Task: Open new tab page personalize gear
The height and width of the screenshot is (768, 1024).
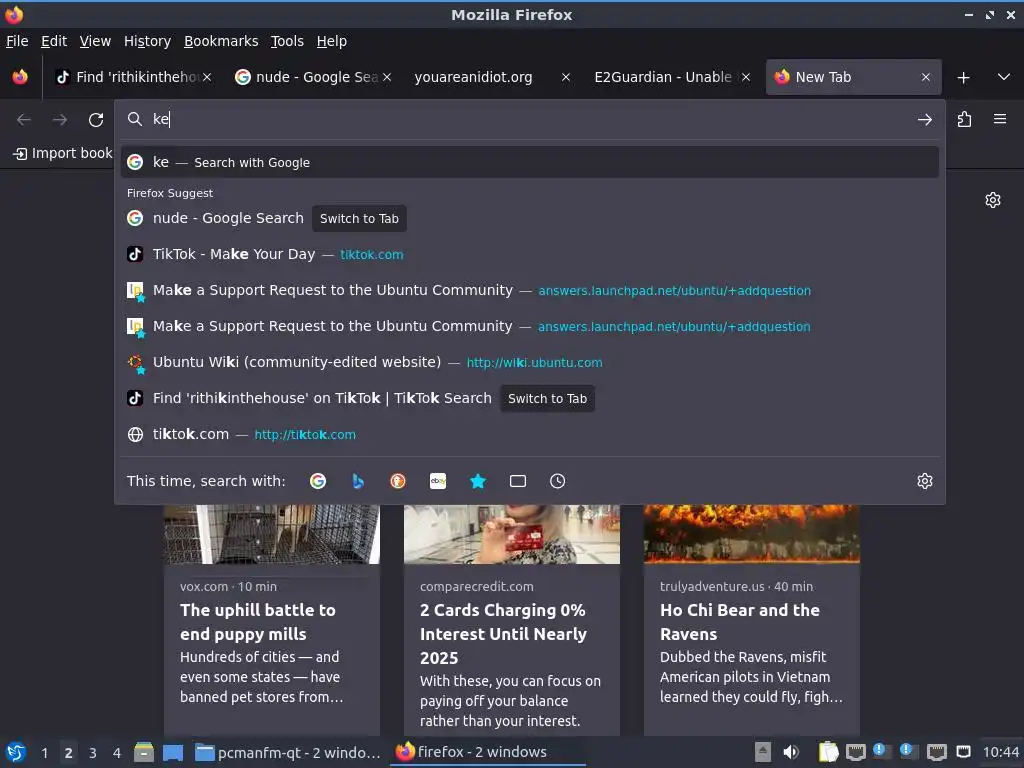Action: click(x=993, y=200)
